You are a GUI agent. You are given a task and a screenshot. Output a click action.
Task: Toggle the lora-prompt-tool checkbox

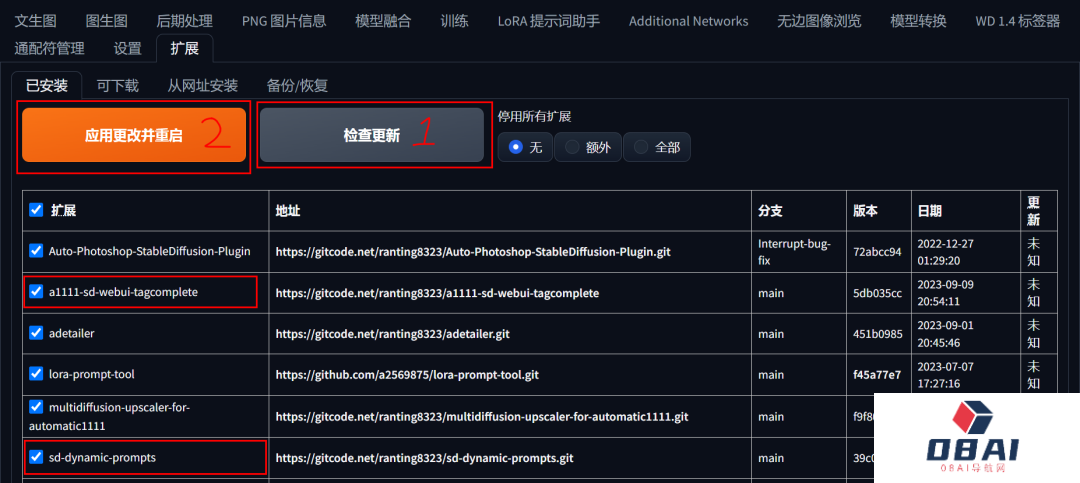coord(36,374)
